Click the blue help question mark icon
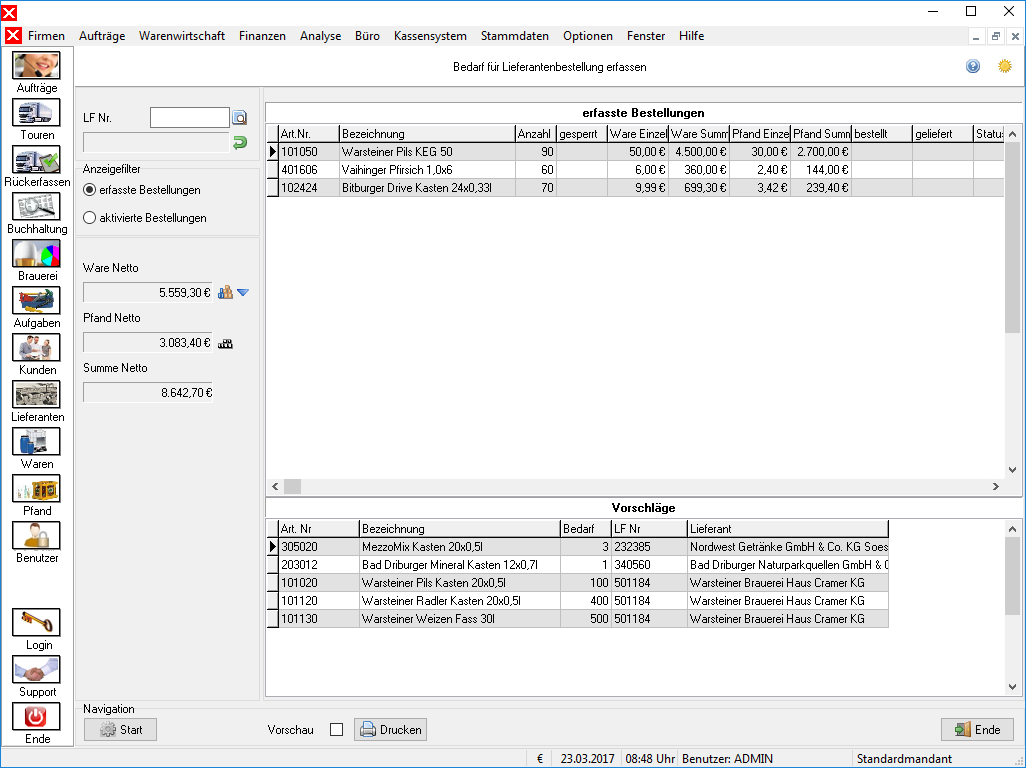The height and width of the screenshot is (768, 1026). coord(973,66)
